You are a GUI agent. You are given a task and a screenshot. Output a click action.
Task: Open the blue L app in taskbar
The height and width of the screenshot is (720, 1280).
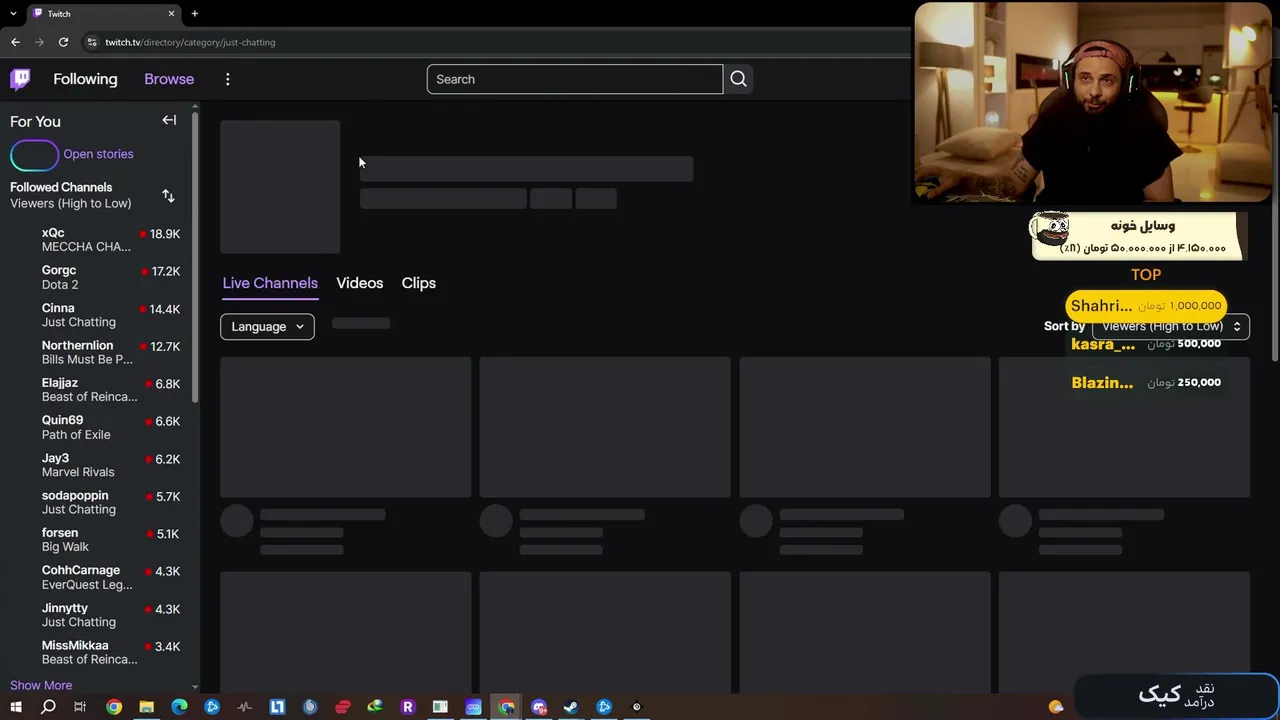[277, 707]
